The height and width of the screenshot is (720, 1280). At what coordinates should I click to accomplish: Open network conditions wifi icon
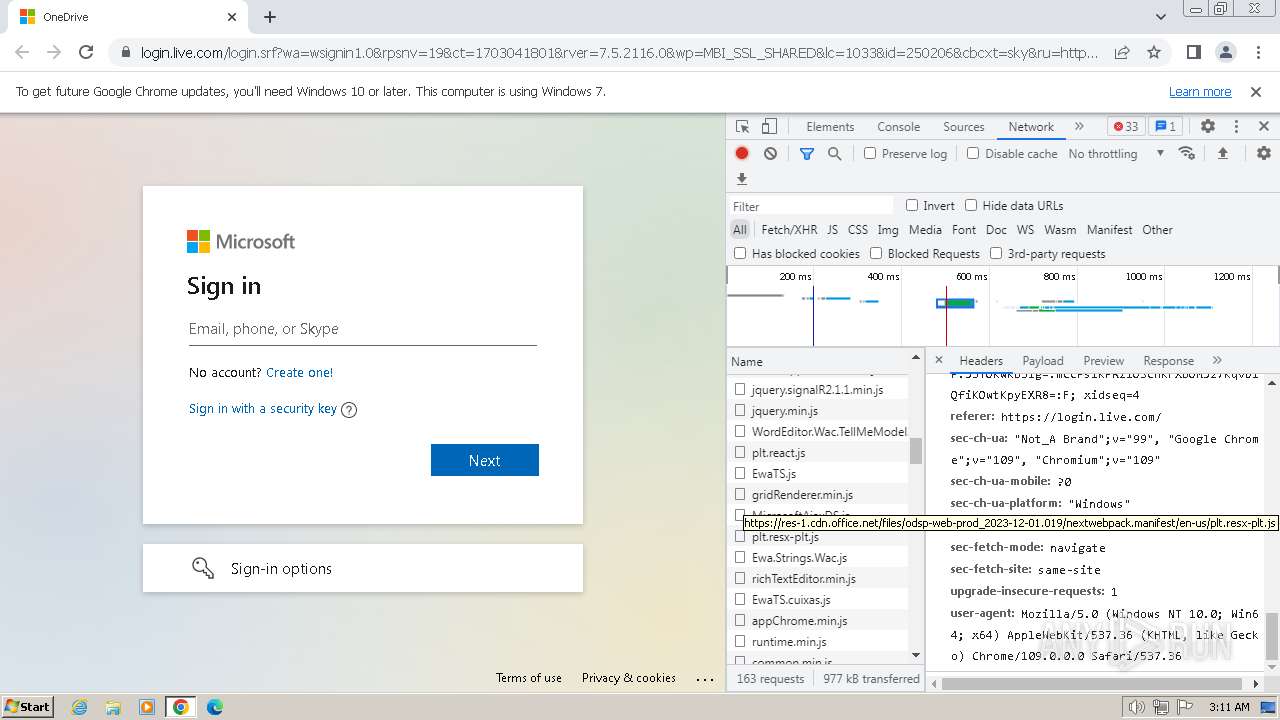tap(1187, 153)
